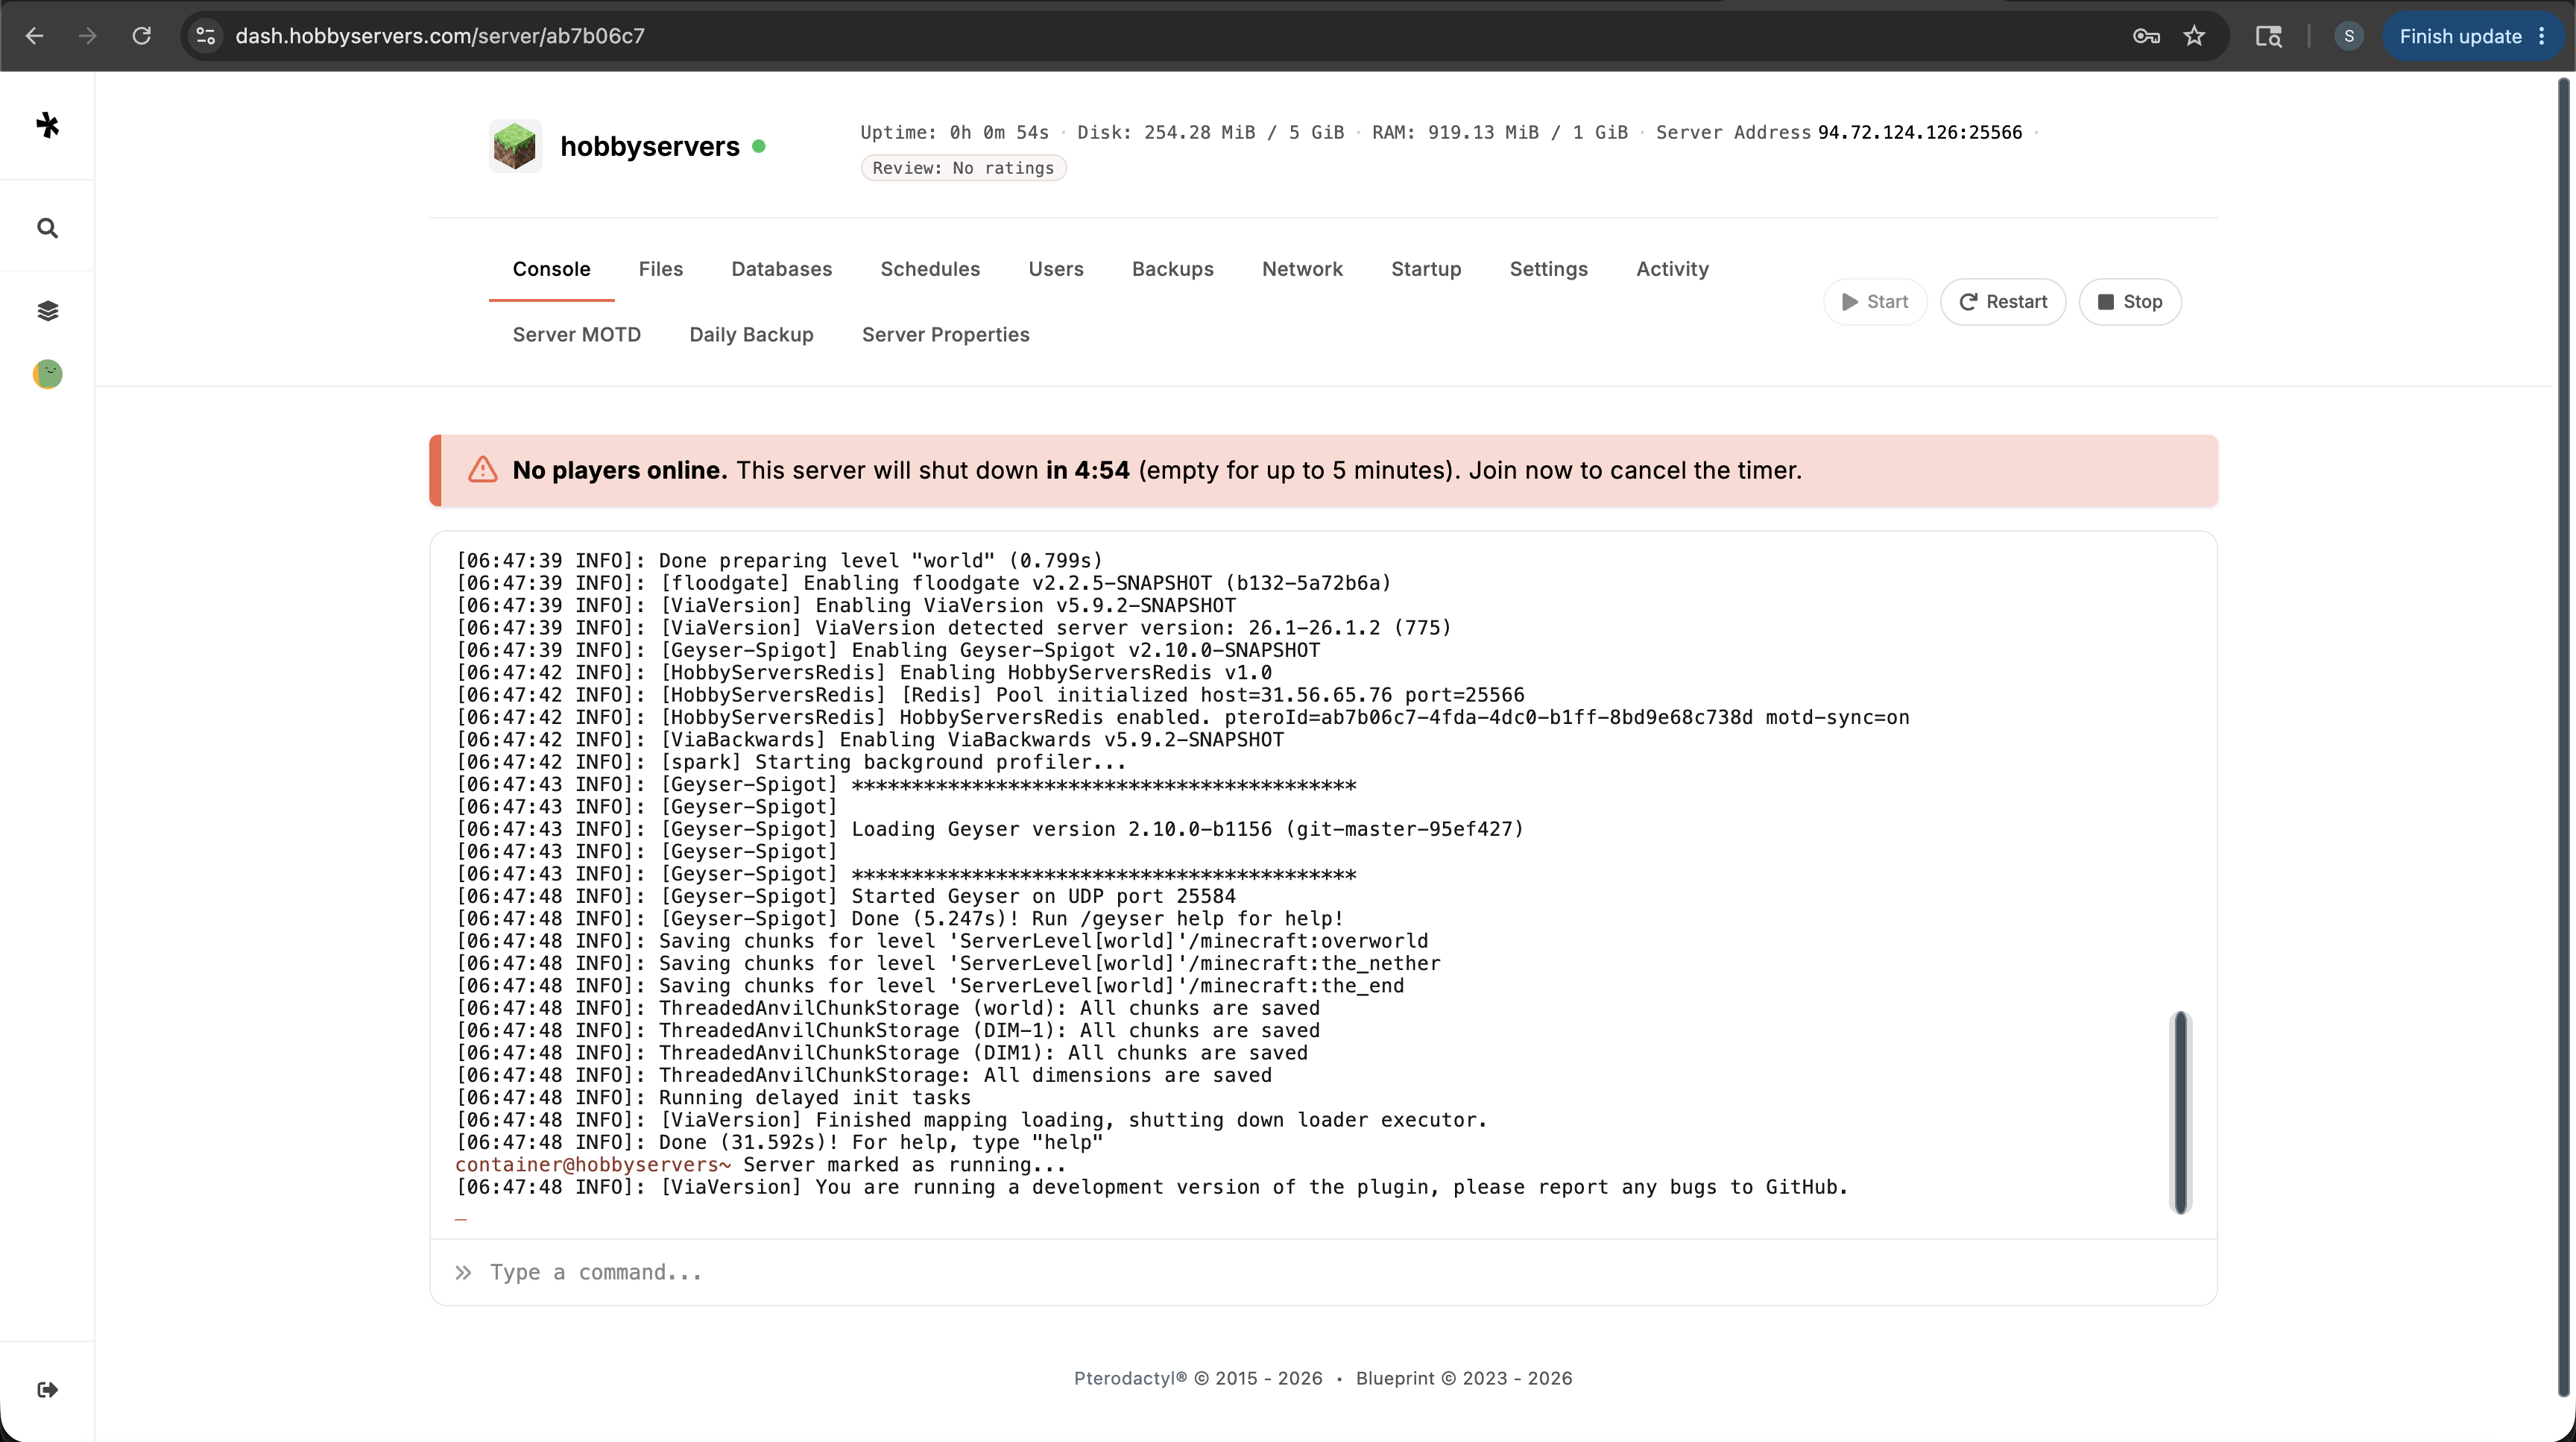This screenshot has height=1442, width=2576.
Task: Open the Server Properties tab
Action: 946,335
